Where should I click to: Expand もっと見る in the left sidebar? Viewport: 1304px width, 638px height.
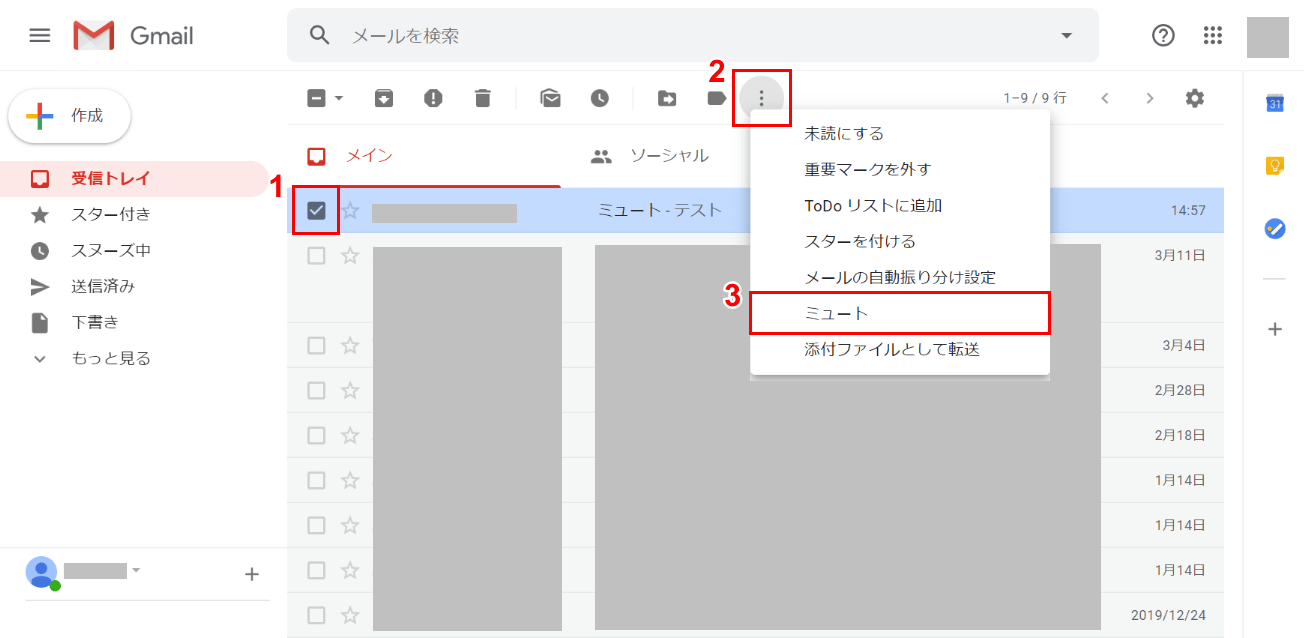(x=110, y=358)
